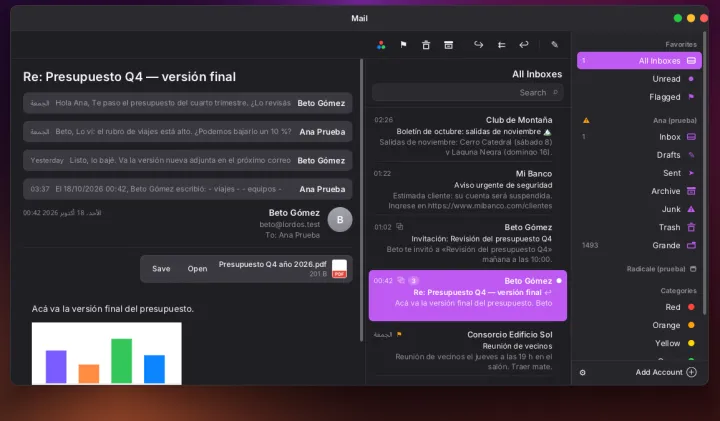Click the All Inboxes list heading
Image resolution: width=720 pixels, height=421 pixels.
pos(537,74)
